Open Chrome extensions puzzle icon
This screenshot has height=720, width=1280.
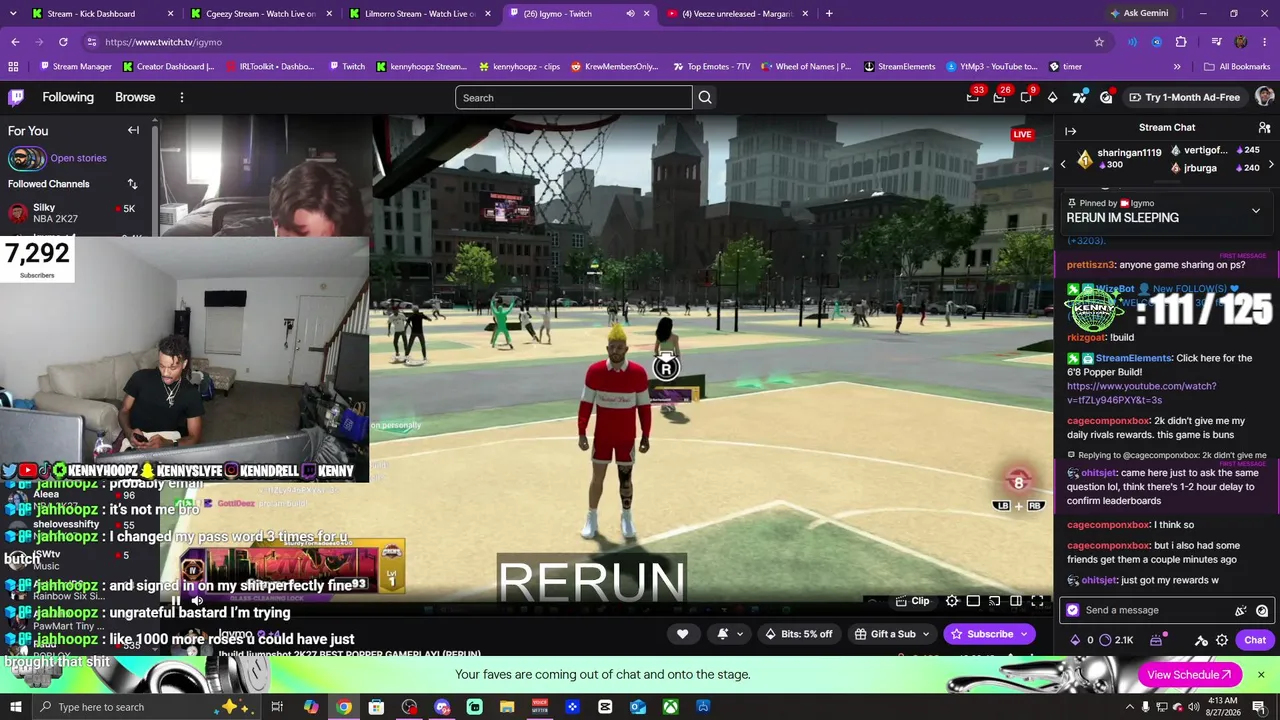click(x=1181, y=42)
